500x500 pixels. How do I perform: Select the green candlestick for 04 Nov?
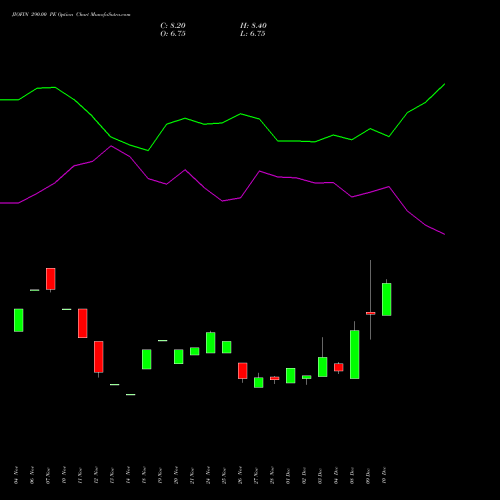[x=19, y=320]
